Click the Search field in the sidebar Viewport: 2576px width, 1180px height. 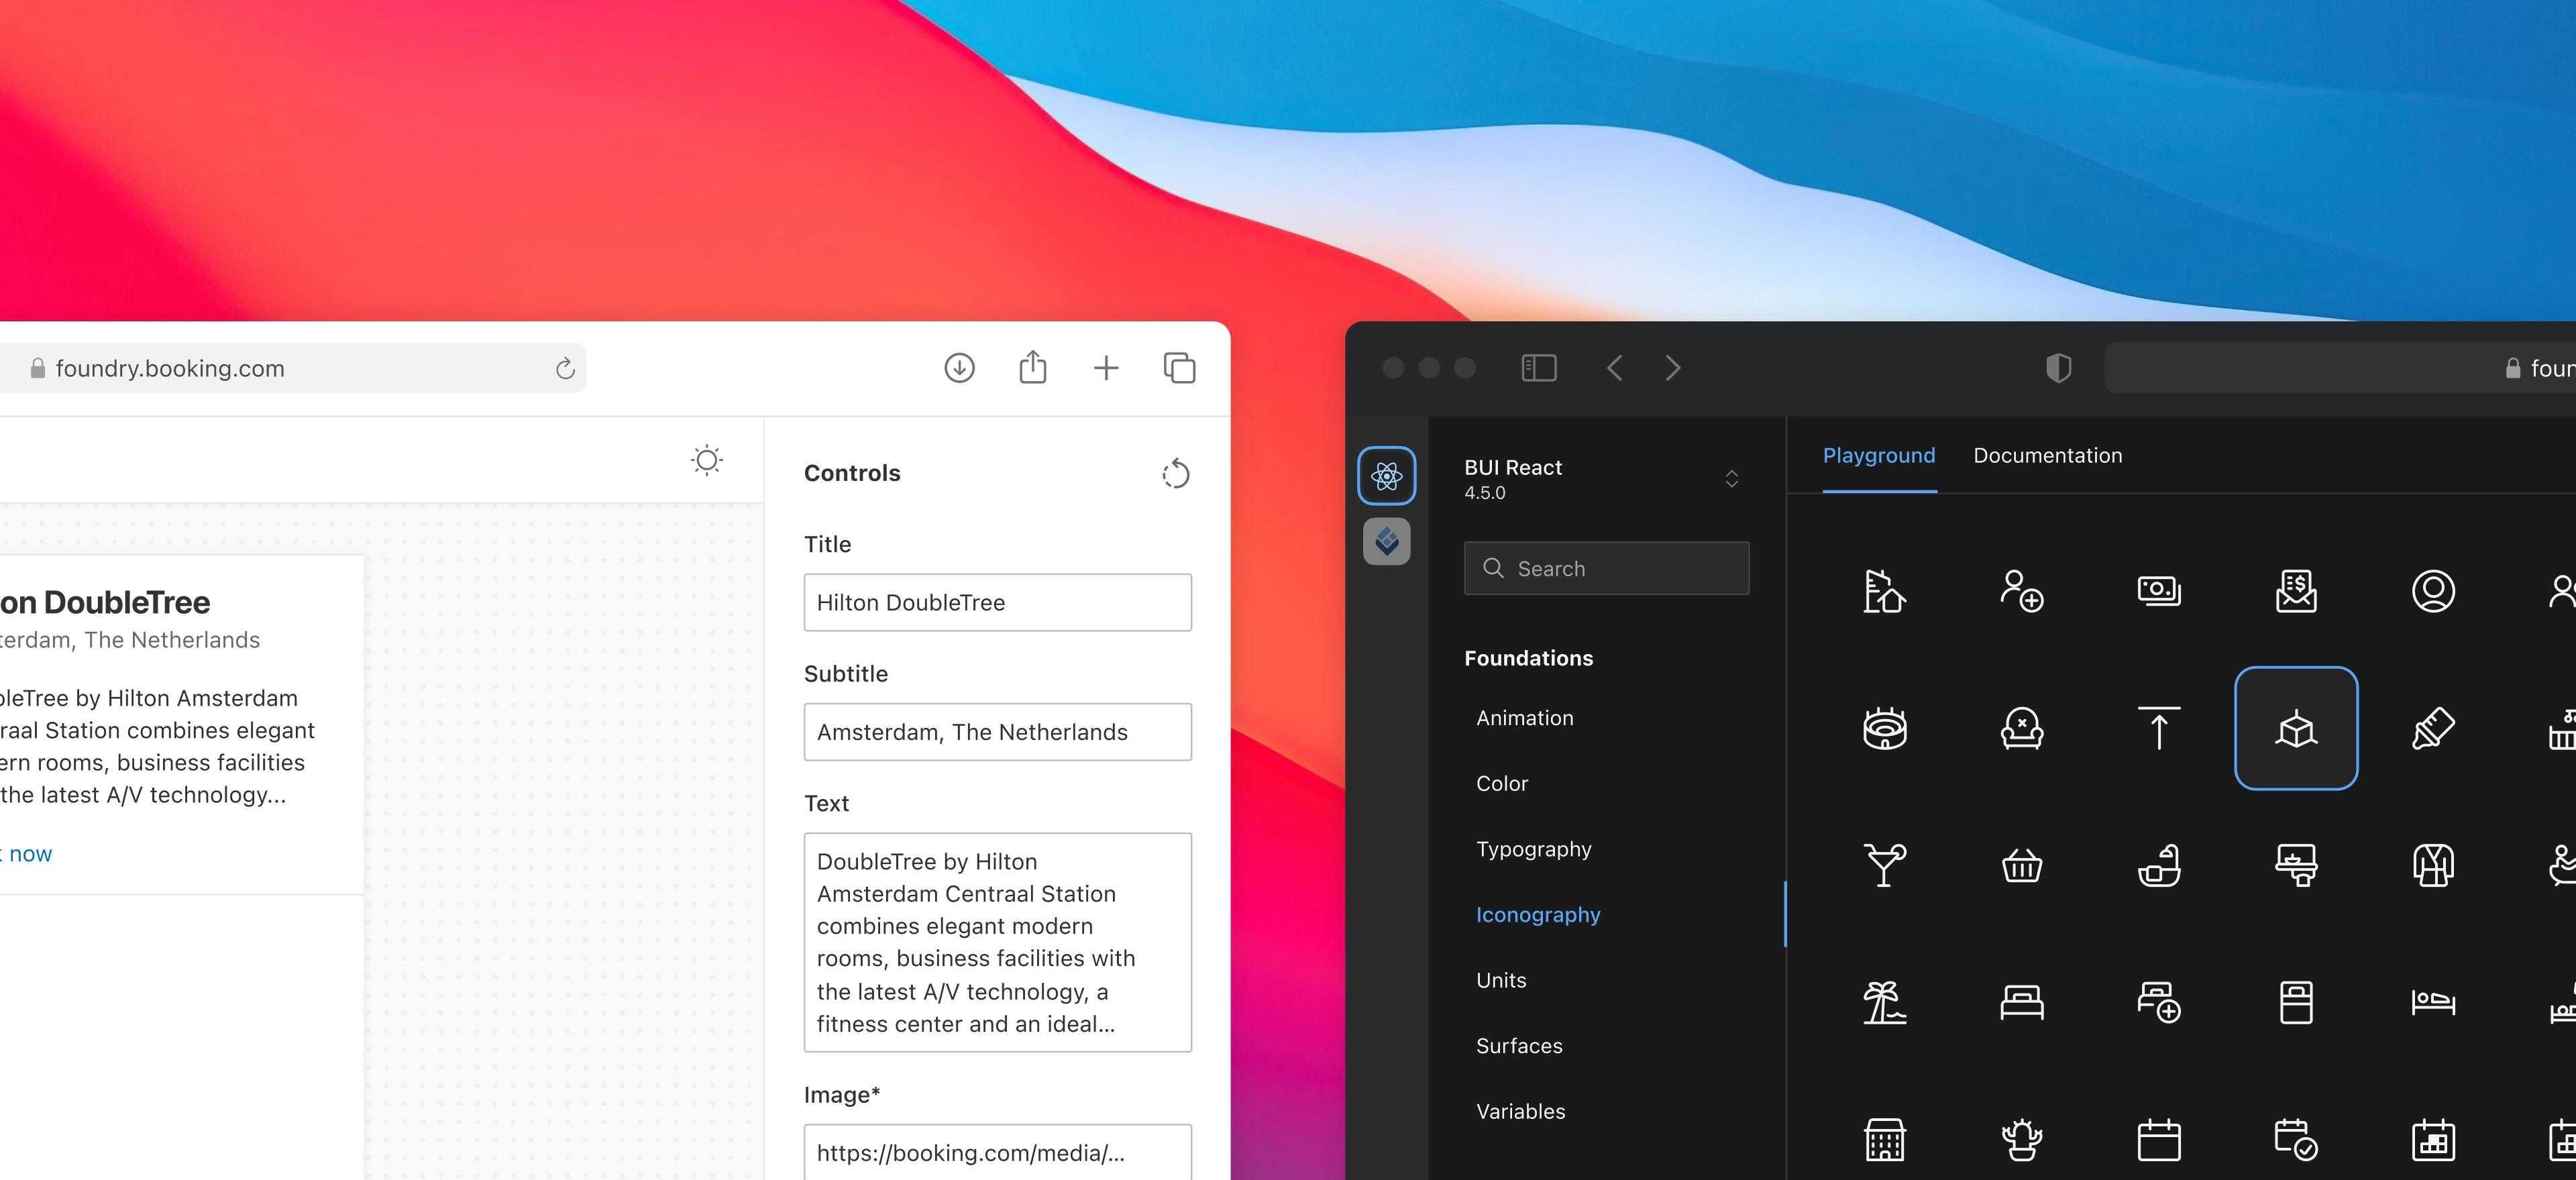[1606, 568]
